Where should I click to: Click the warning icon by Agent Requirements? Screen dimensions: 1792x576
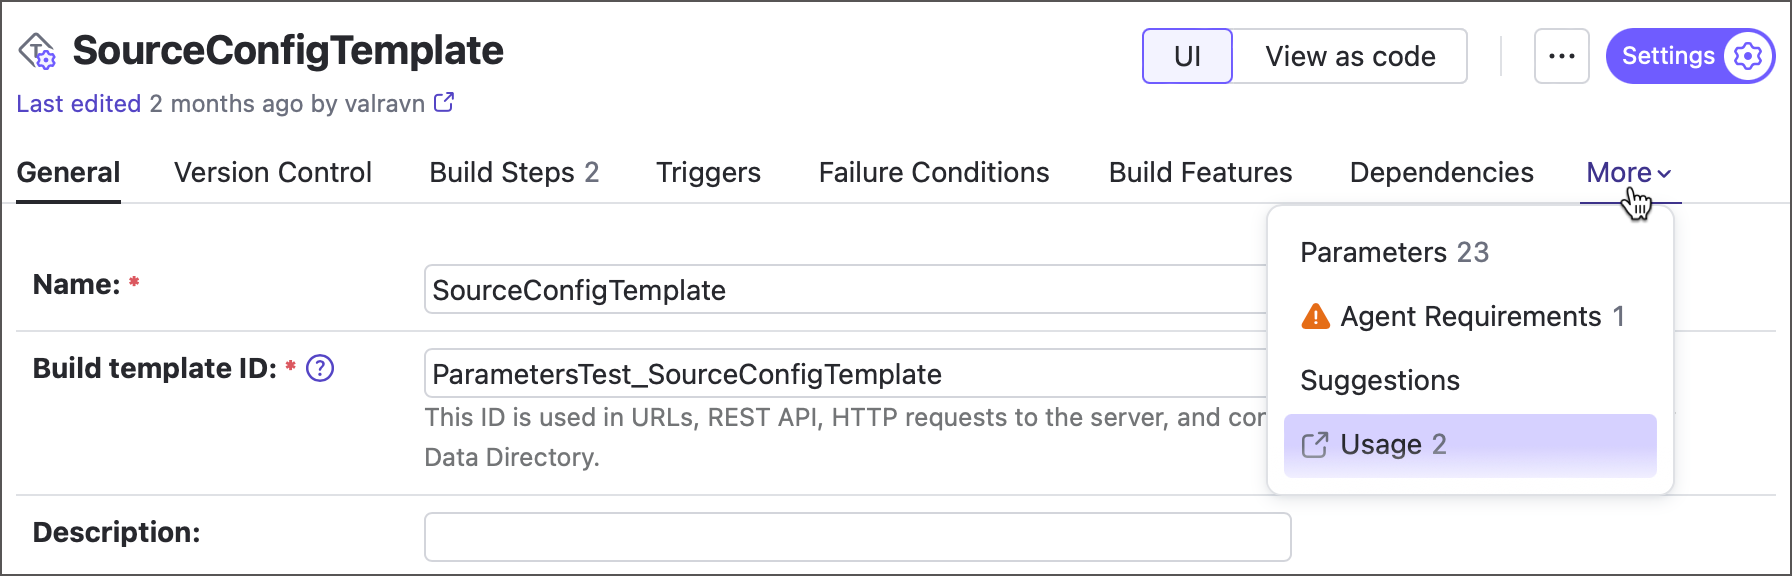point(1315,317)
